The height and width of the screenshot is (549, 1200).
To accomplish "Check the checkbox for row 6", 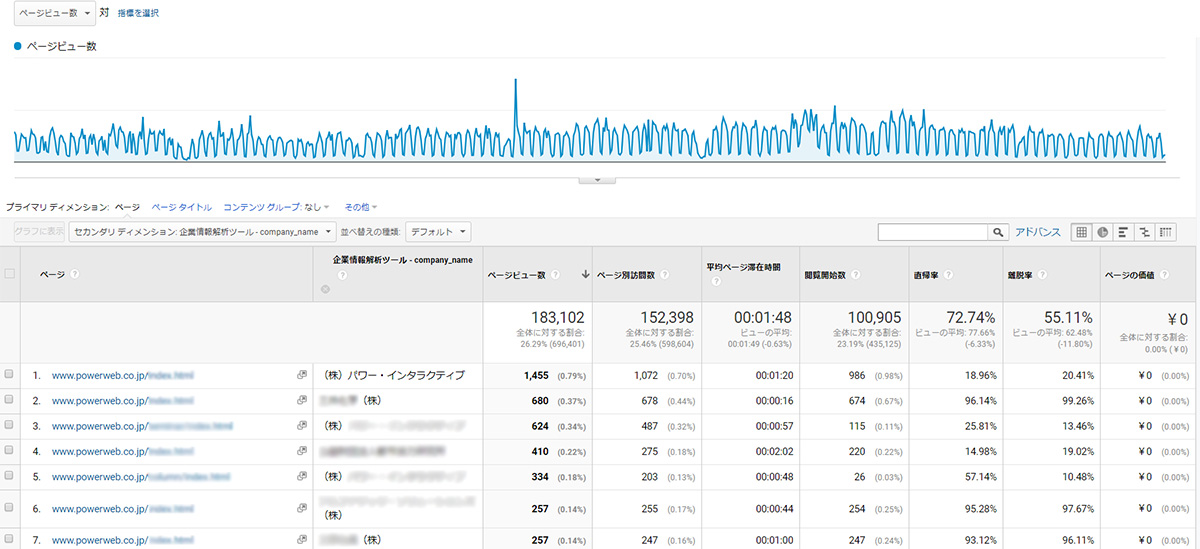I will coord(9,509).
